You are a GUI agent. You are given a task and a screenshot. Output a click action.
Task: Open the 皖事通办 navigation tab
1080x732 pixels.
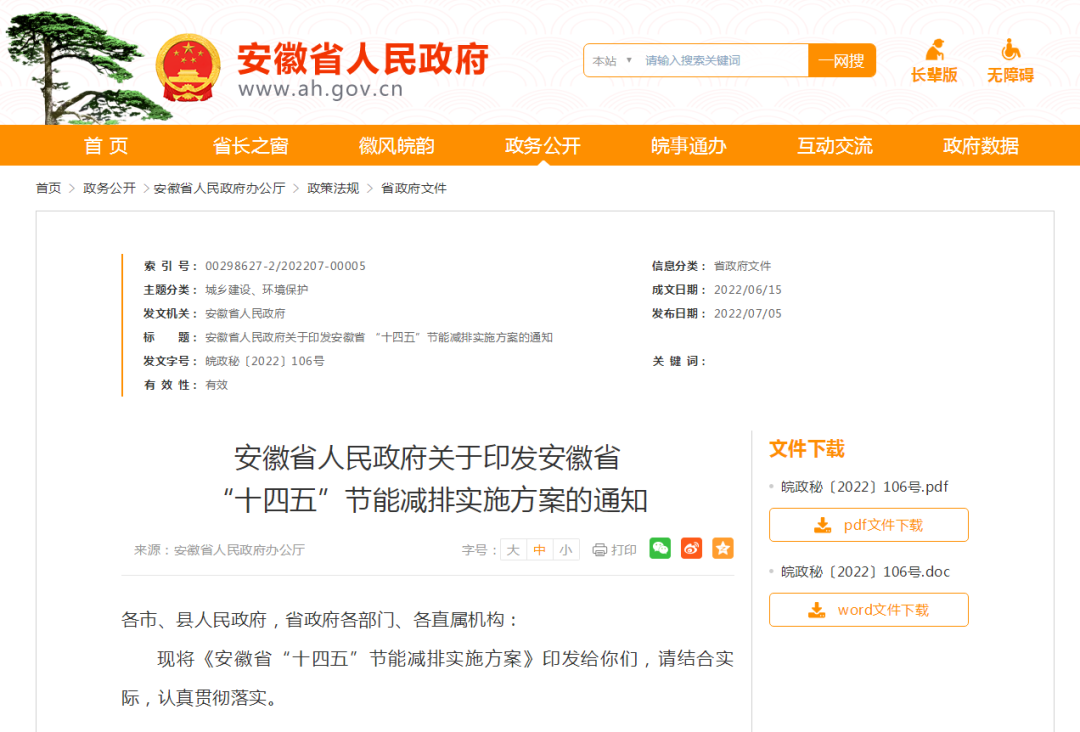(688, 146)
